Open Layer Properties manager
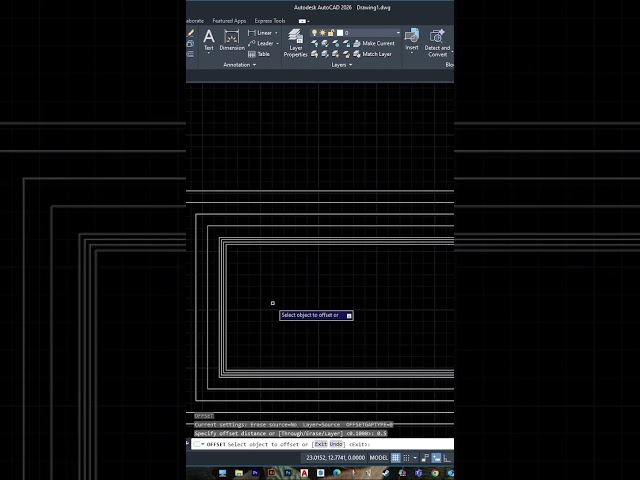 click(x=295, y=43)
